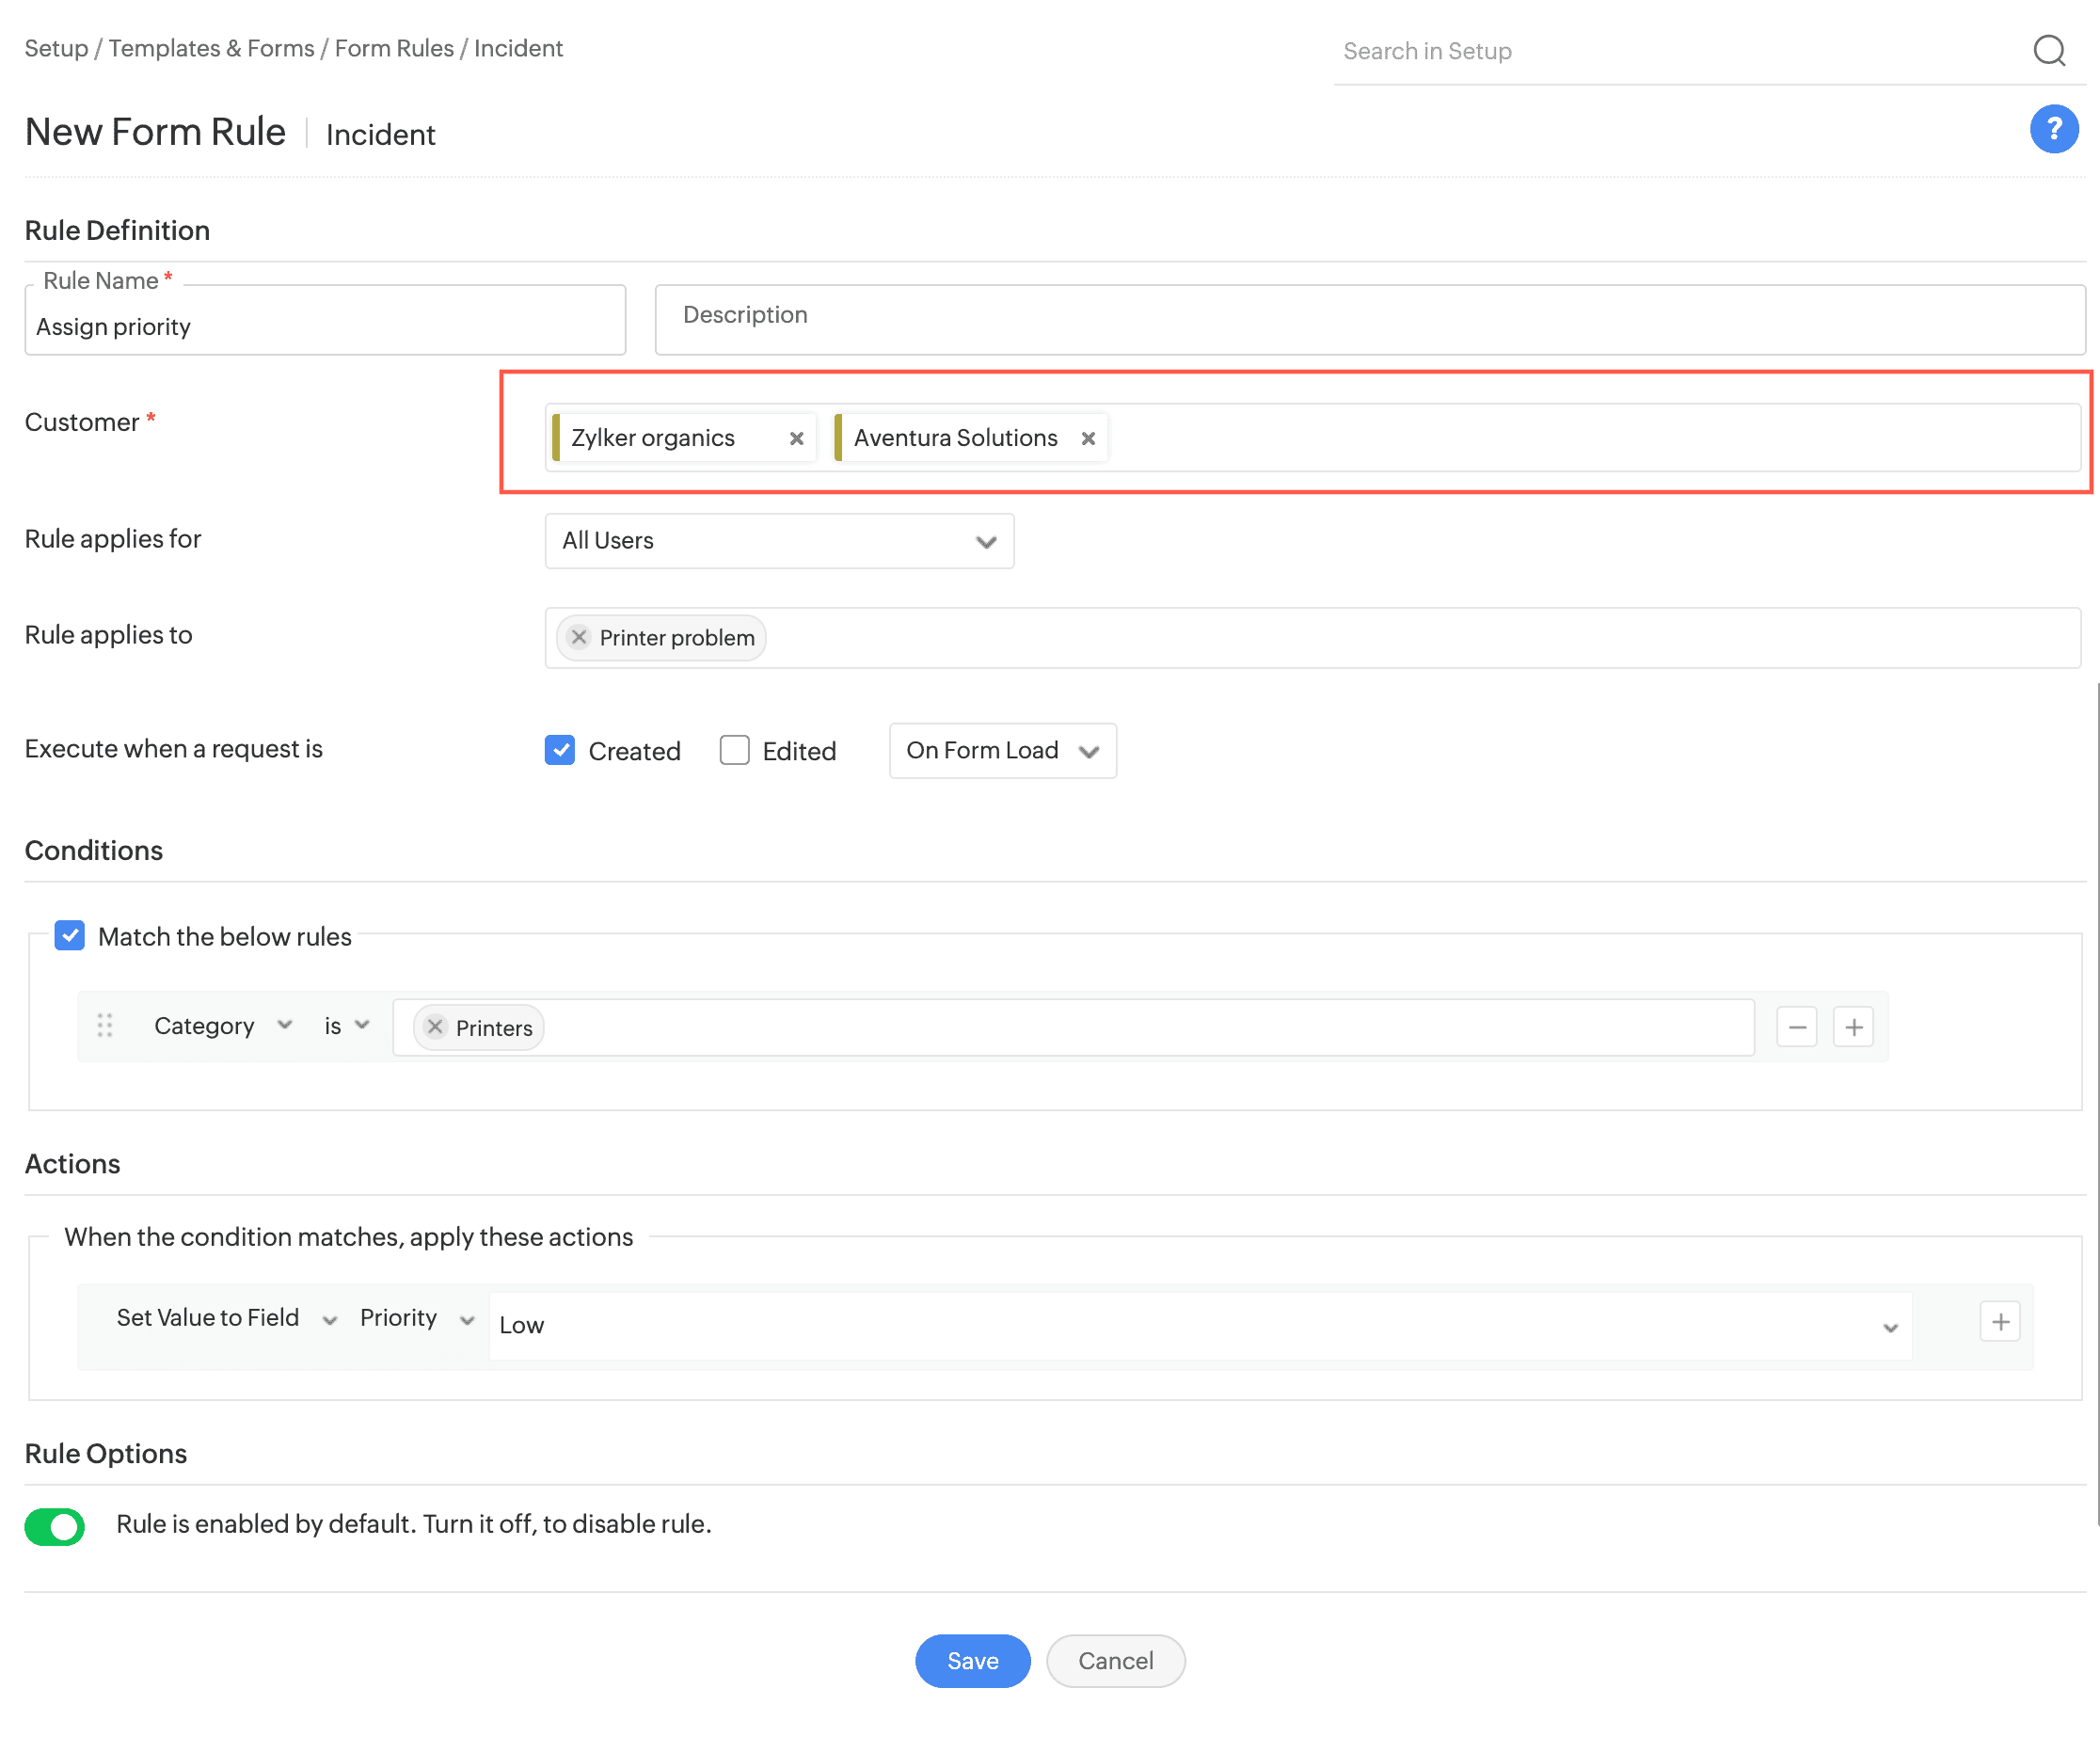Check the Edited checkbox
The width and height of the screenshot is (2100, 1752).
[735, 750]
